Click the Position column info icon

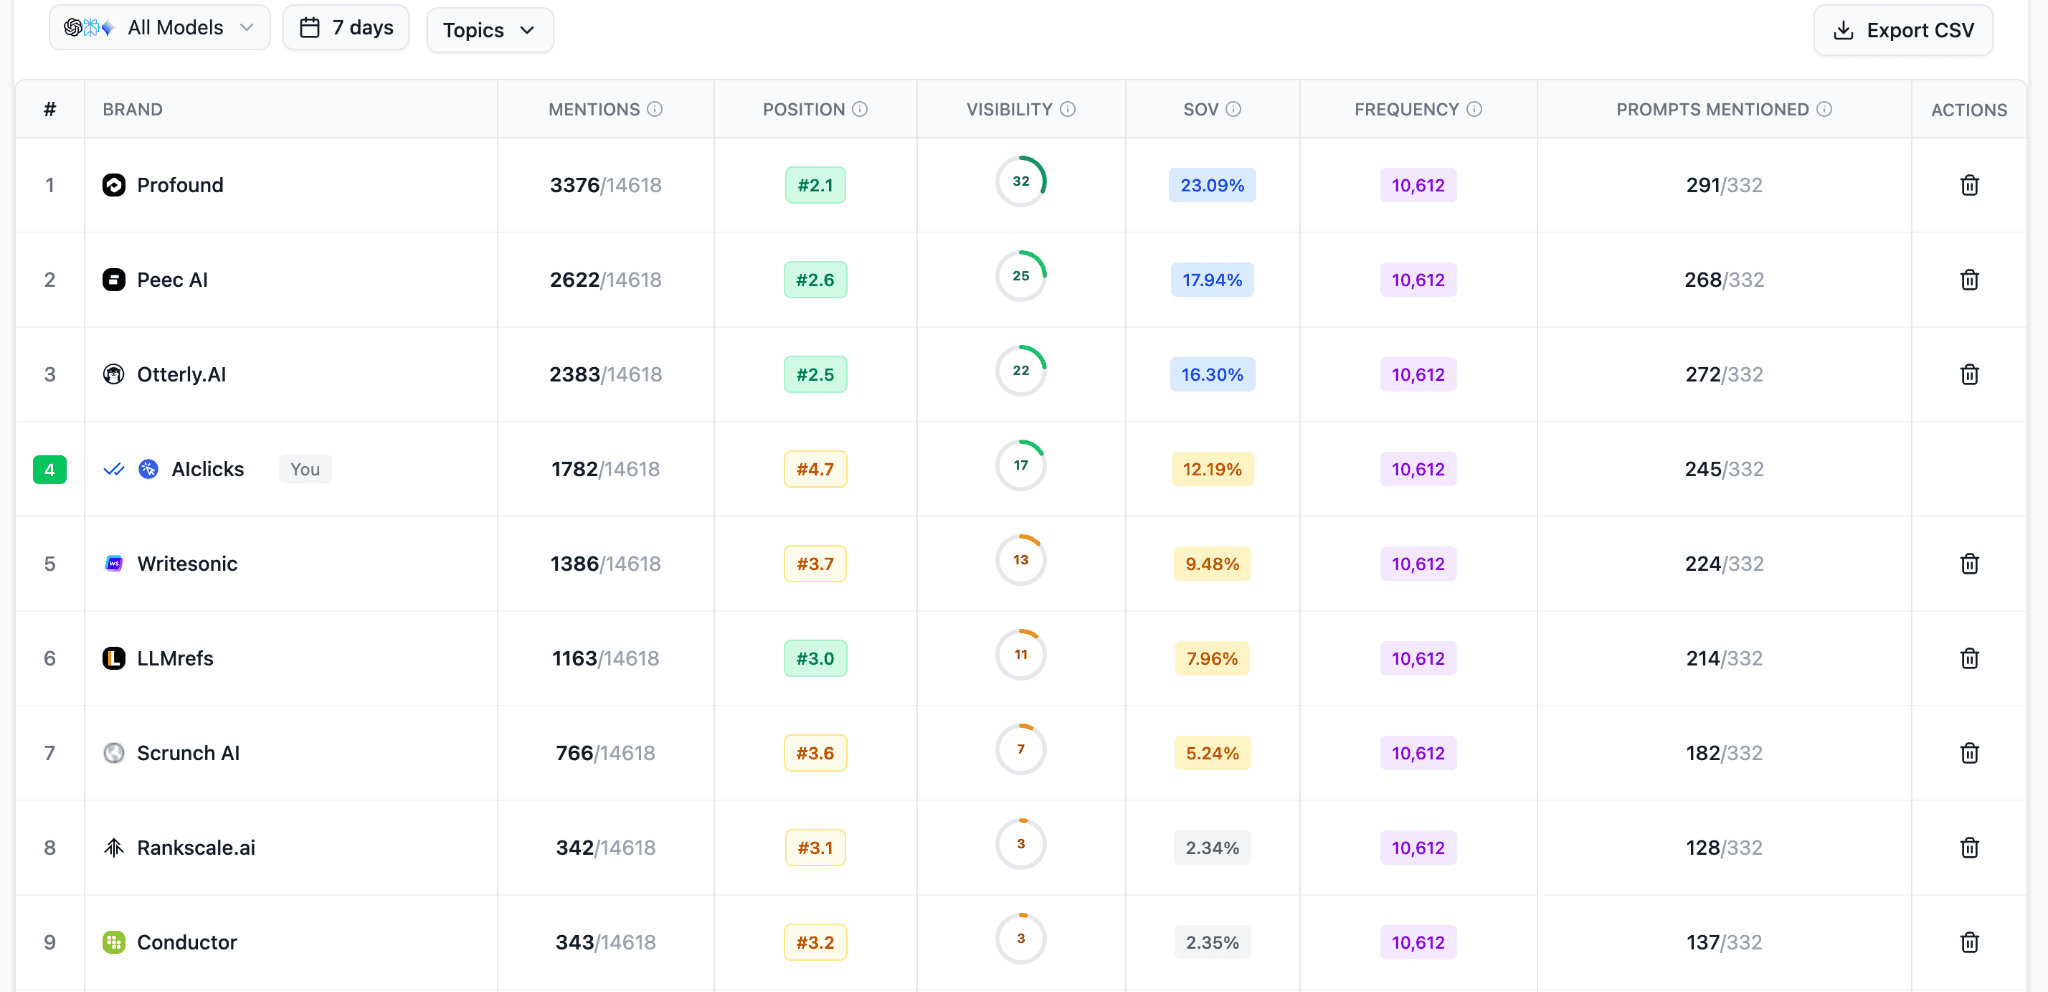pyautogui.click(x=860, y=109)
